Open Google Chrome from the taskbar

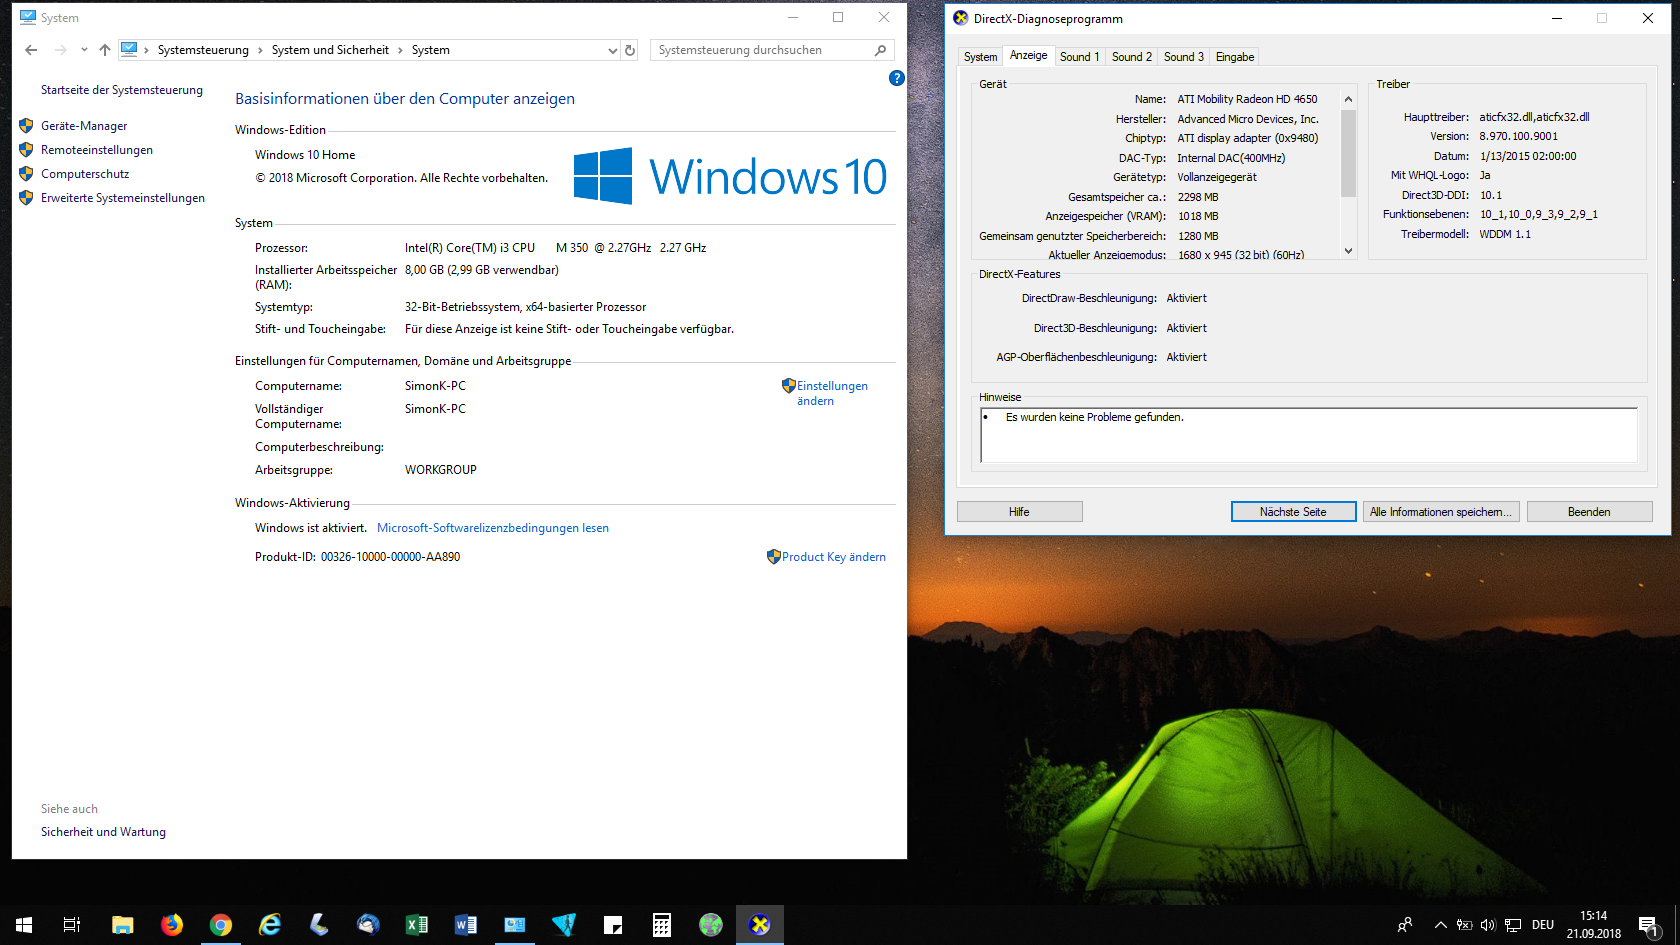221,925
